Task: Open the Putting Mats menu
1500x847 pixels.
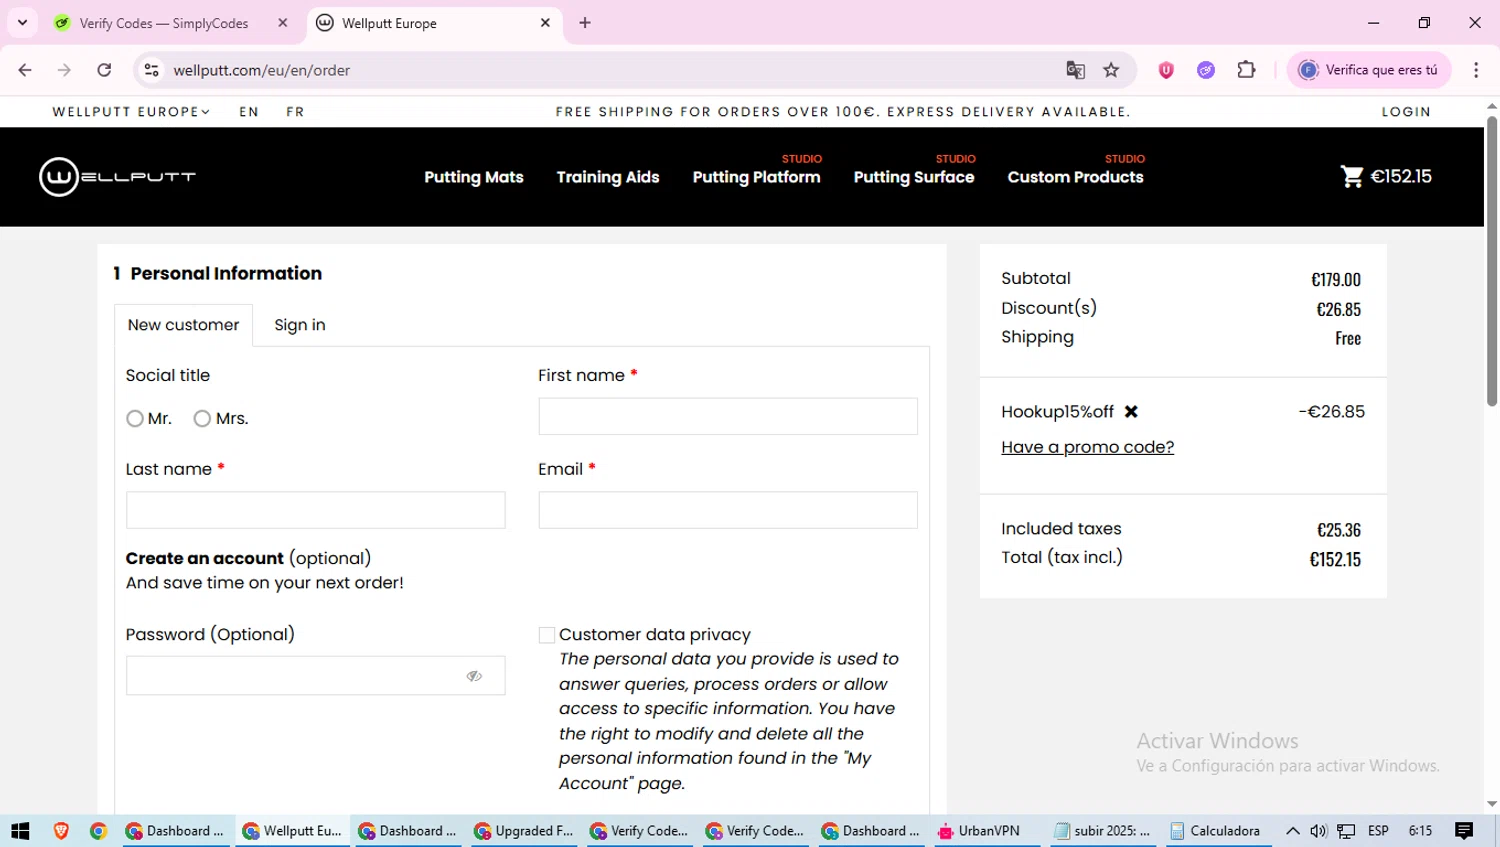Action: [x=474, y=177]
